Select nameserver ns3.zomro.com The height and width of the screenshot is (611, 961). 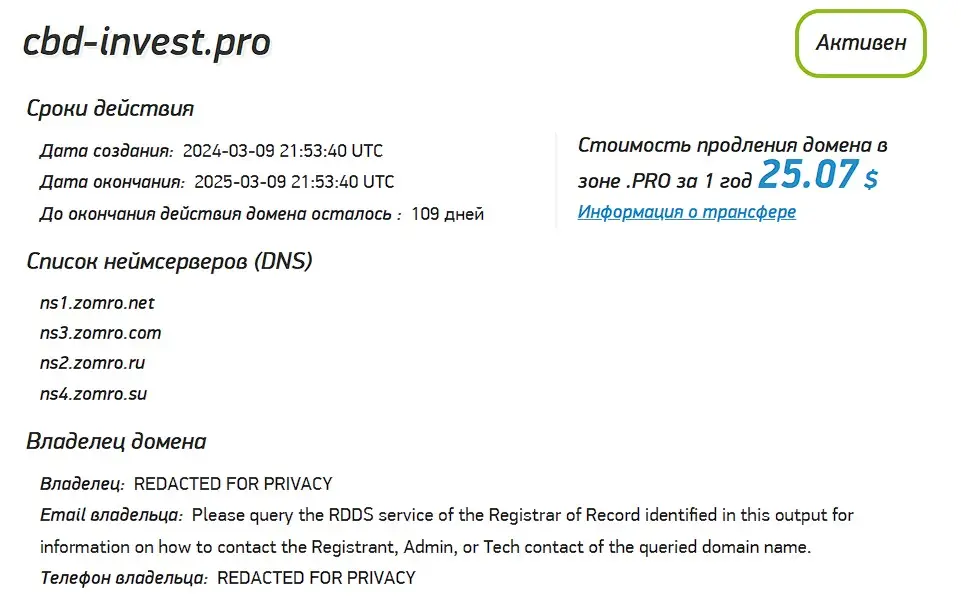pos(100,333)
